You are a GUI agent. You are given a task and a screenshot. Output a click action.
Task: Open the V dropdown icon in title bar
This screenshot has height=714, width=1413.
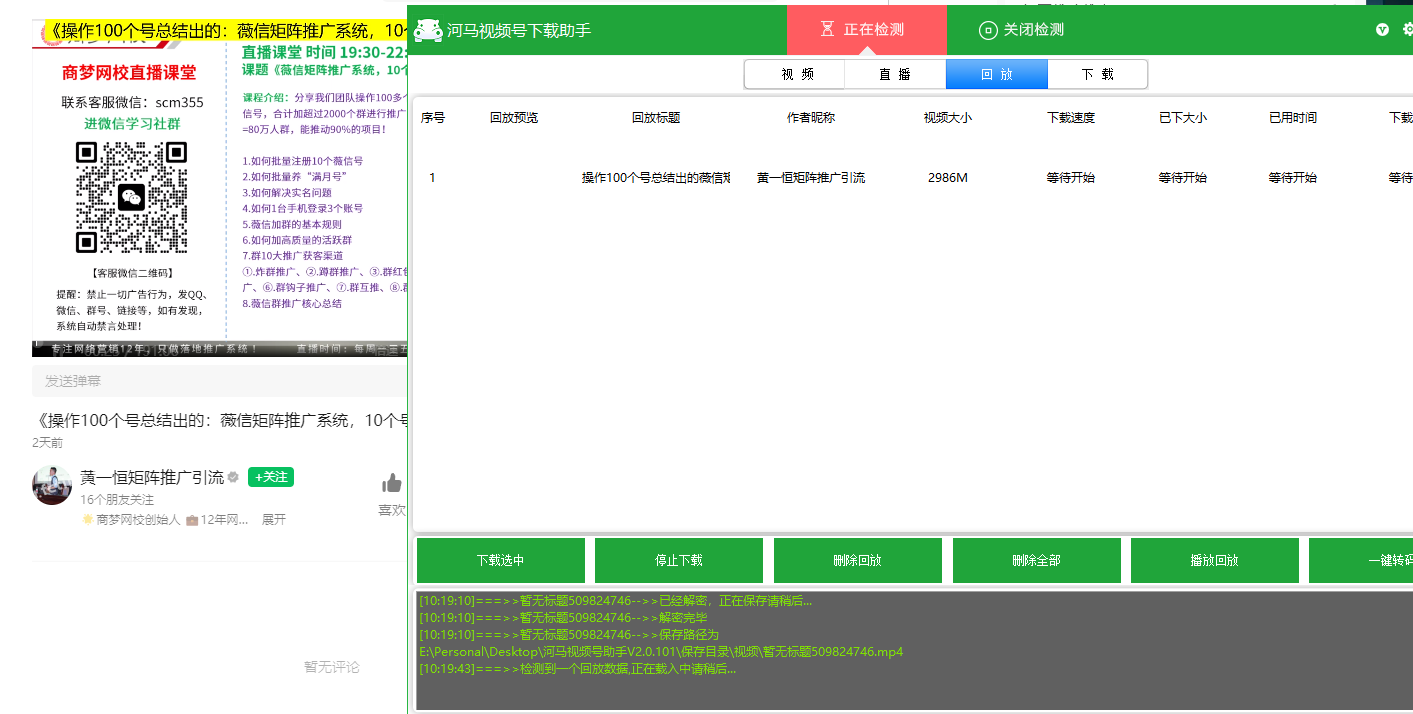[1382, 30]
